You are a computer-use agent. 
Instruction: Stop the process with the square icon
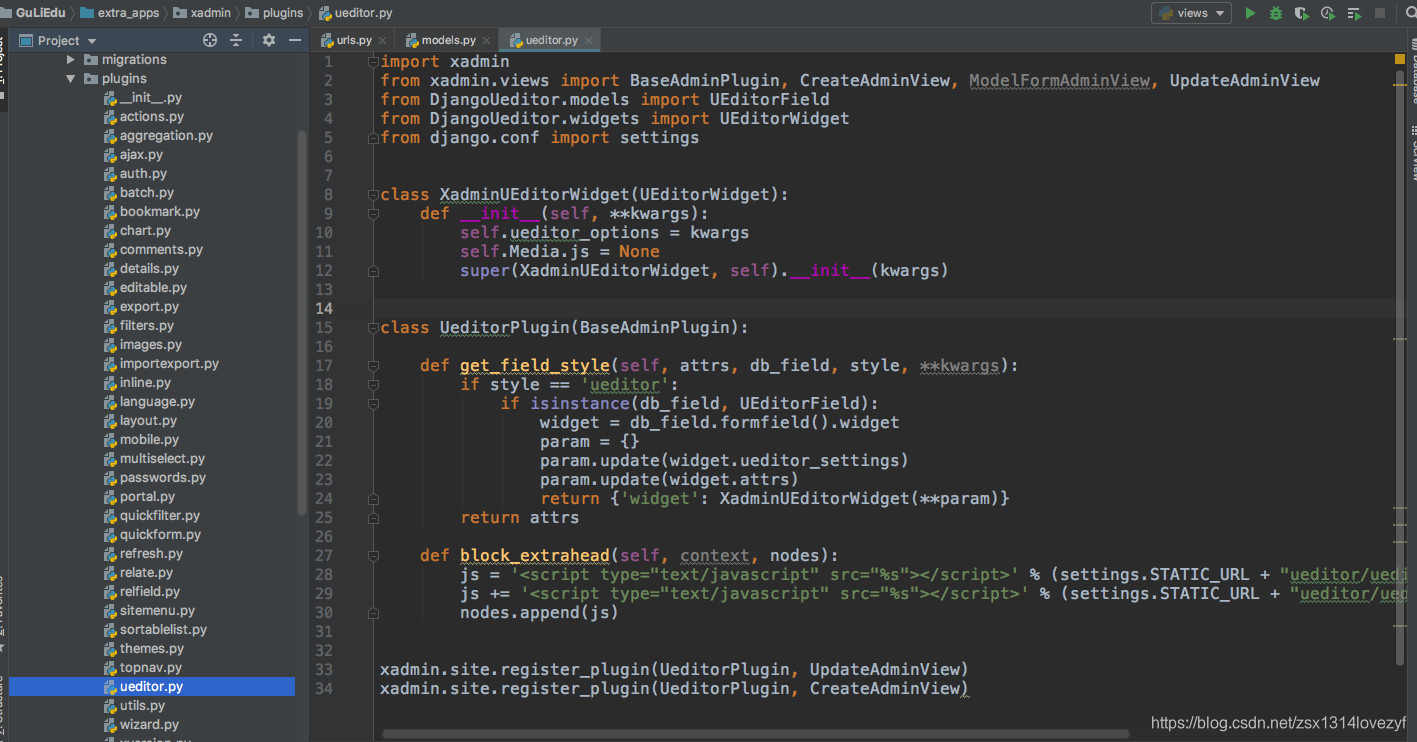click(1380, 13)
